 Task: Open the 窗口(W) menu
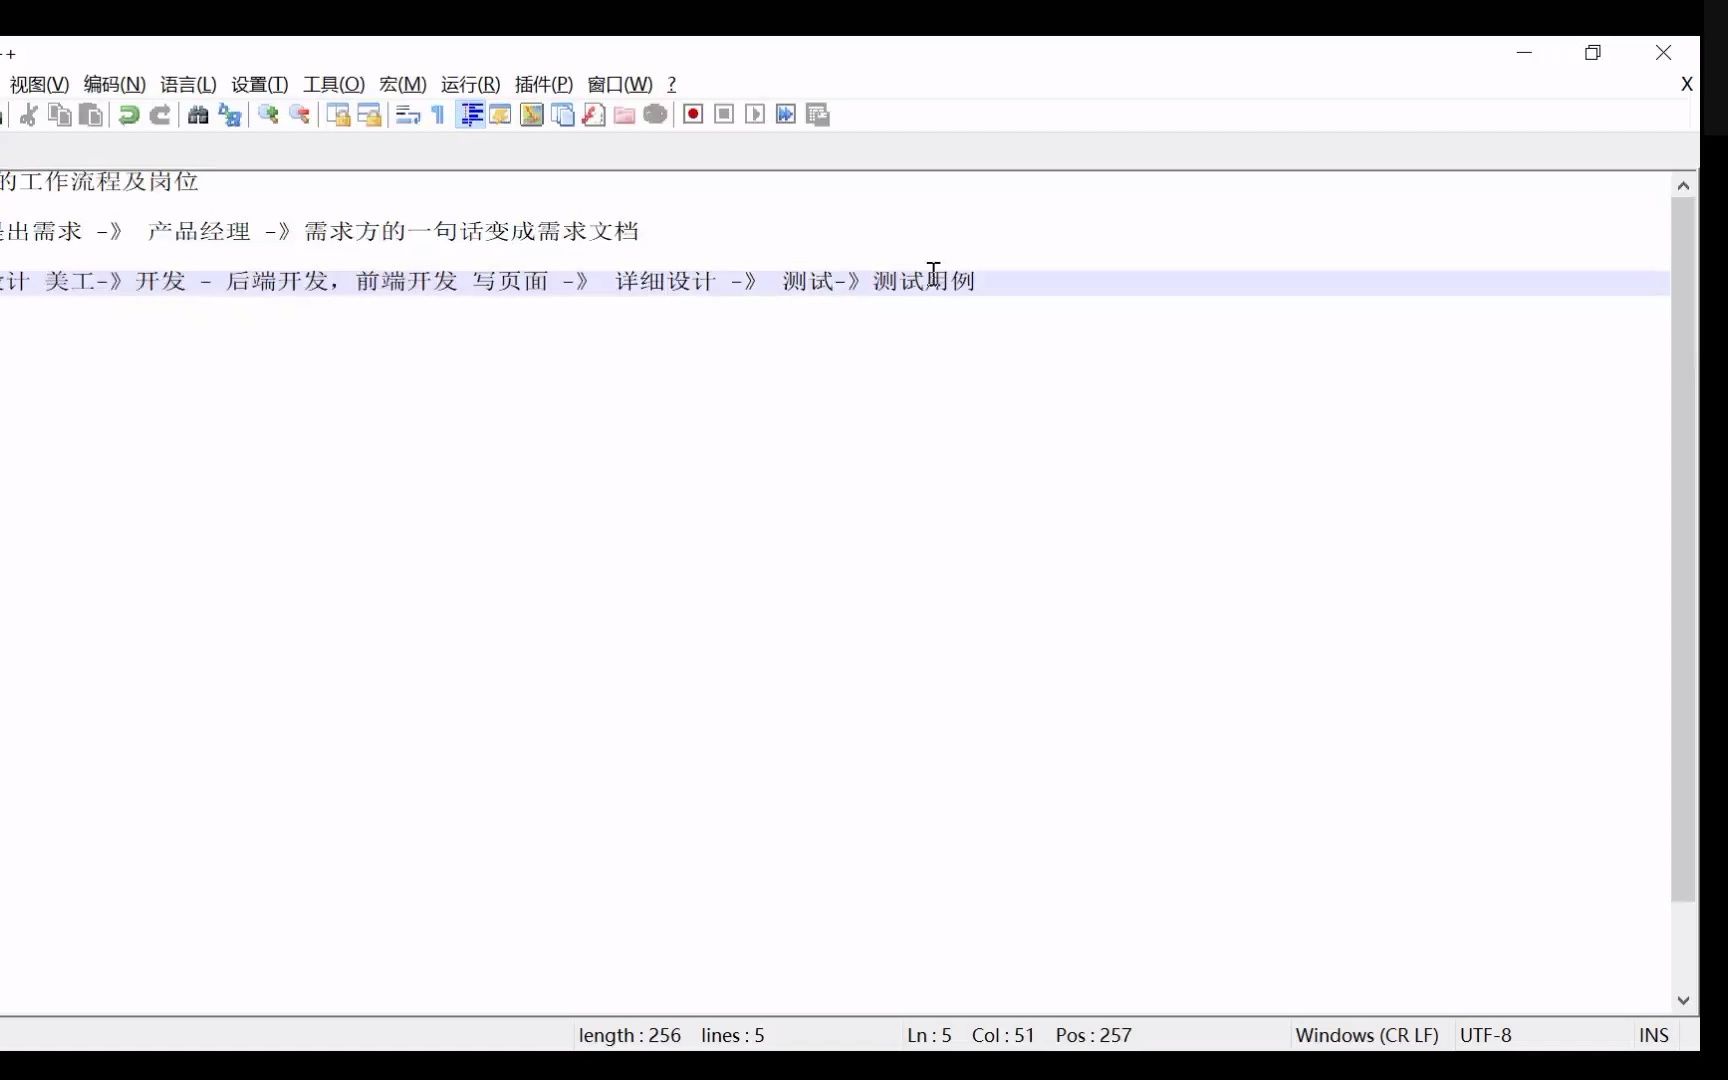tap(620, 85)
